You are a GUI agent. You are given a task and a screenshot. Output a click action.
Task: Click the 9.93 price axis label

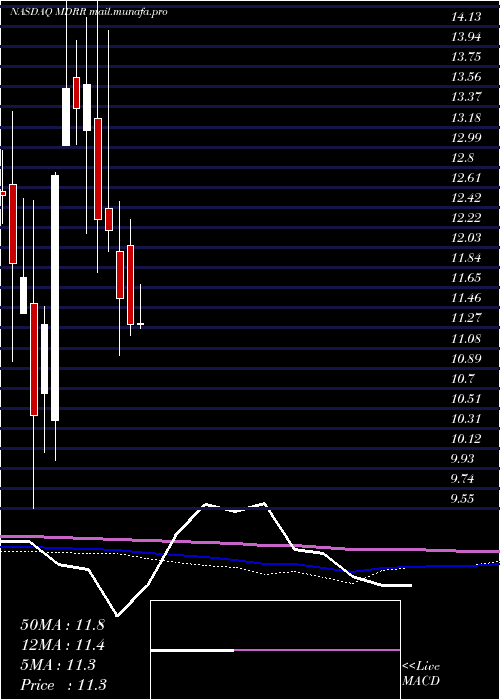click(x=463, y=459)
